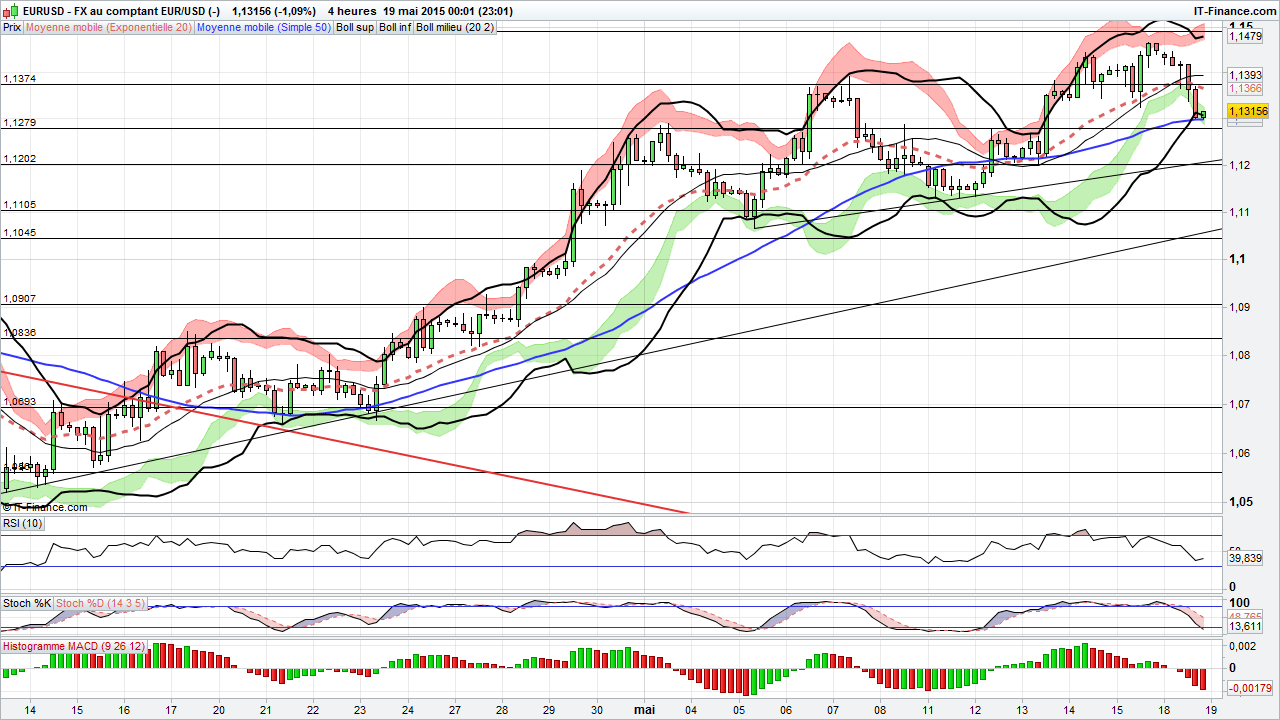Select the Moyenne mobile (Simple 50) label
1280x720 pixels.
click(265, 28)
